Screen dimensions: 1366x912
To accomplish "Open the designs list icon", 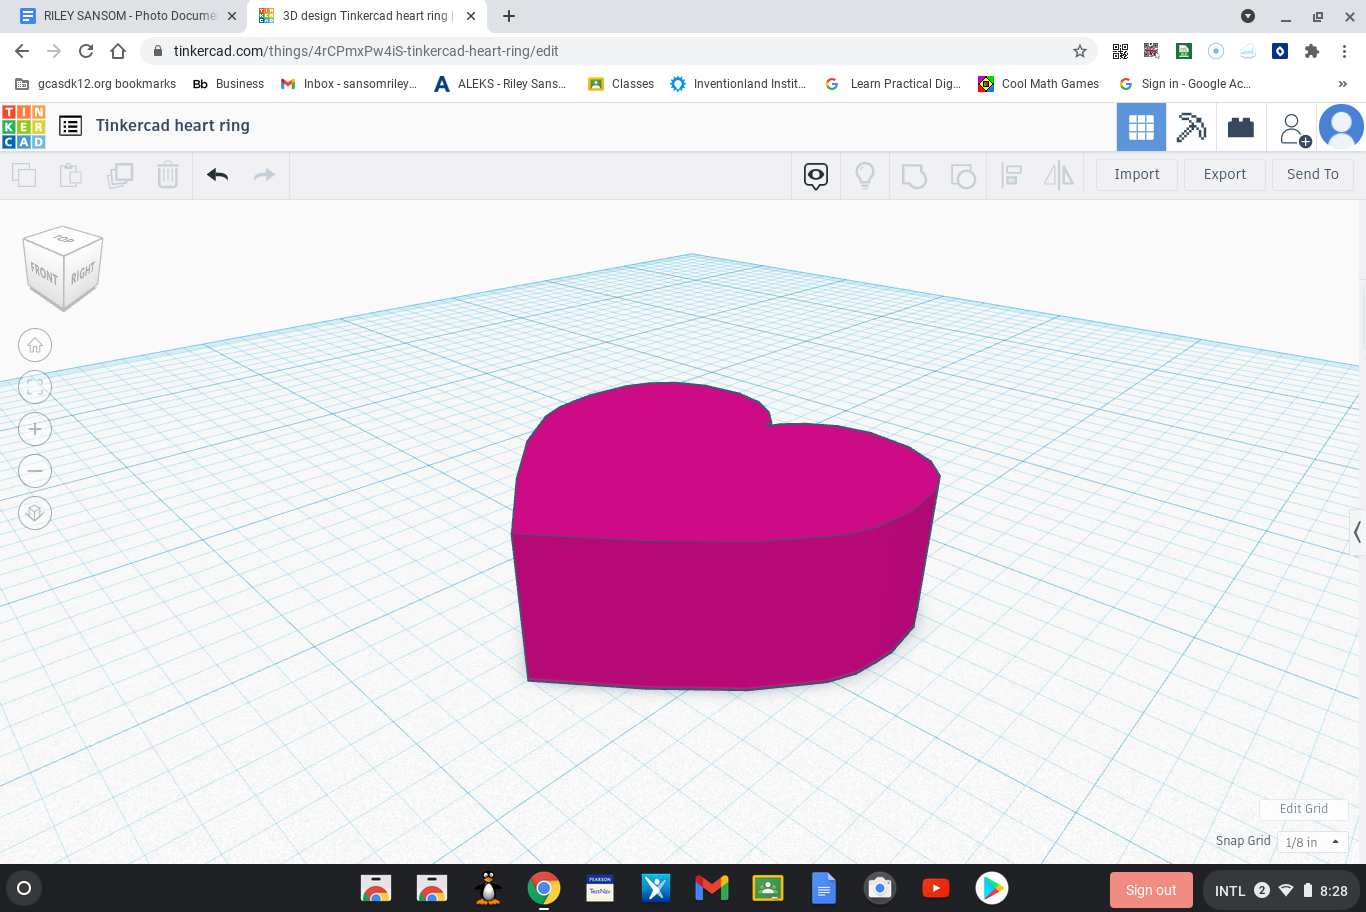I will [x=70, y=126].
